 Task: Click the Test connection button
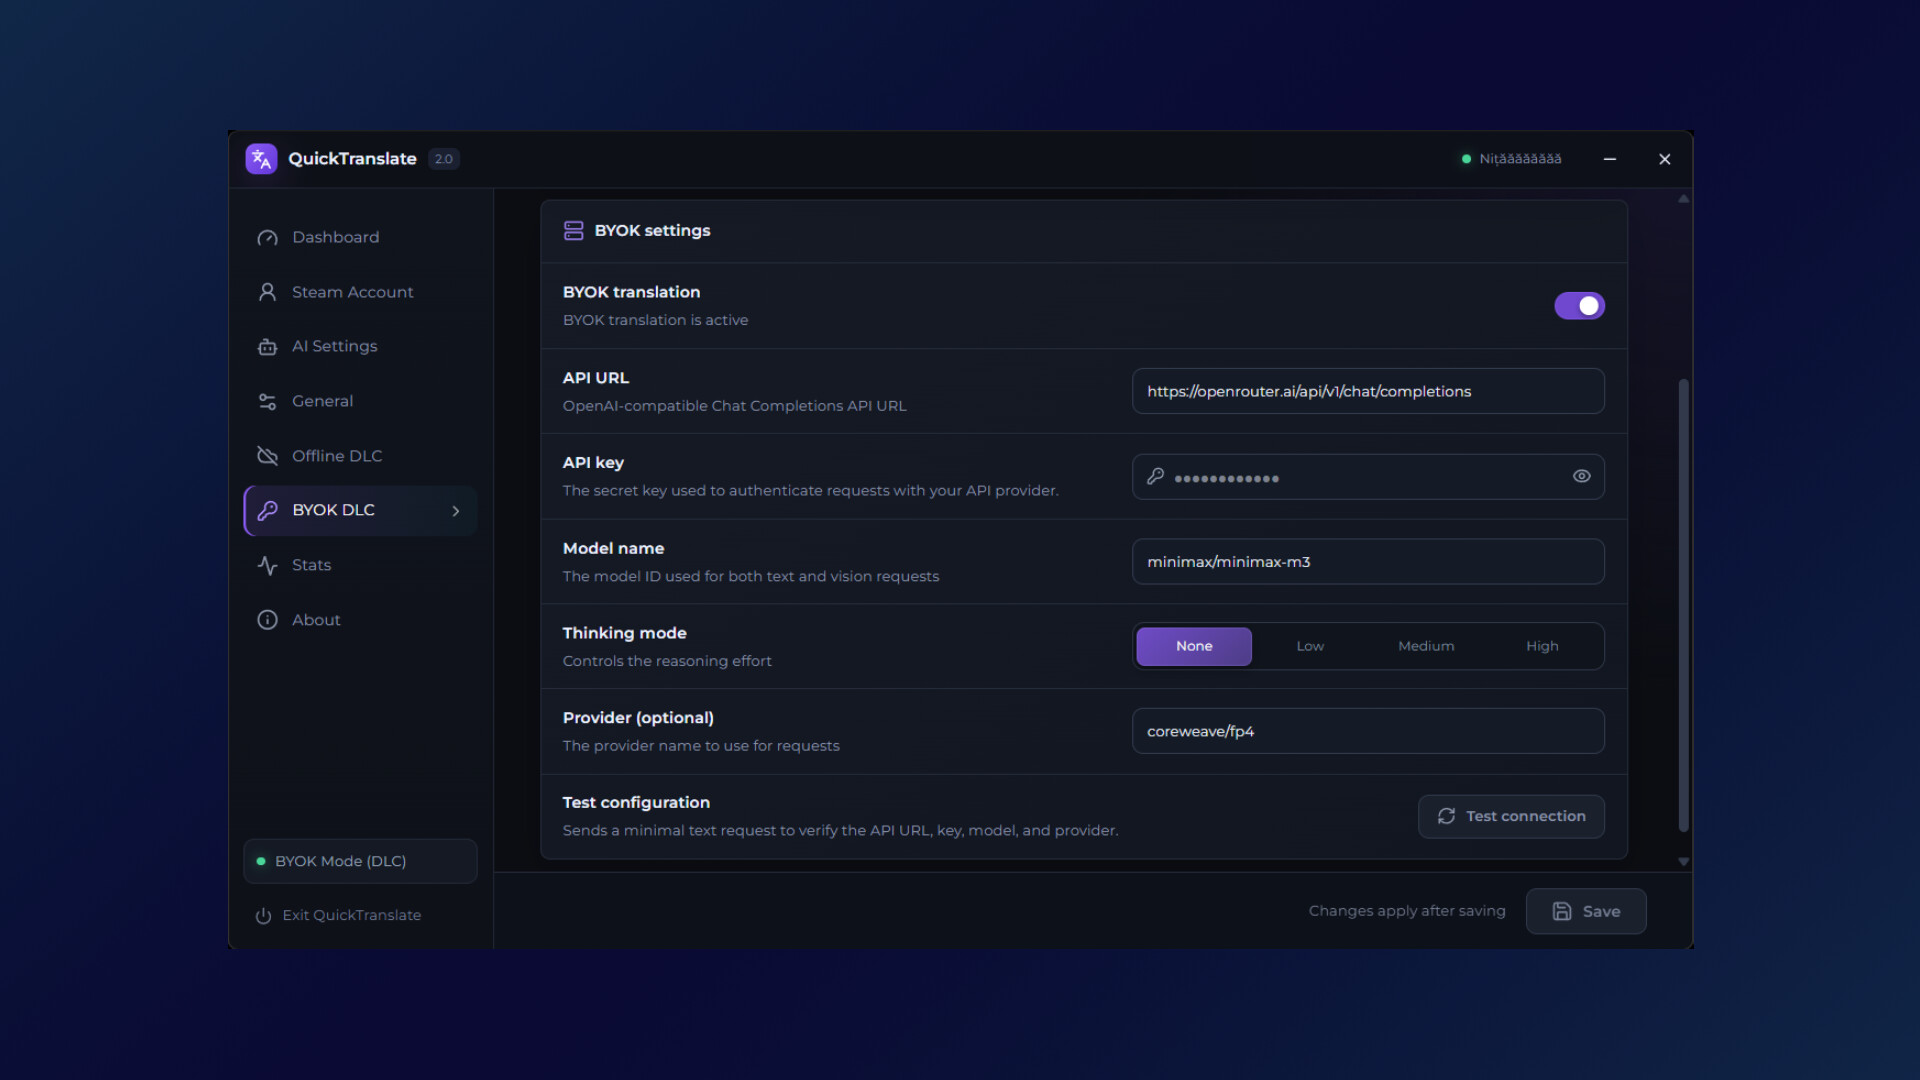[x=1511, y=817]
